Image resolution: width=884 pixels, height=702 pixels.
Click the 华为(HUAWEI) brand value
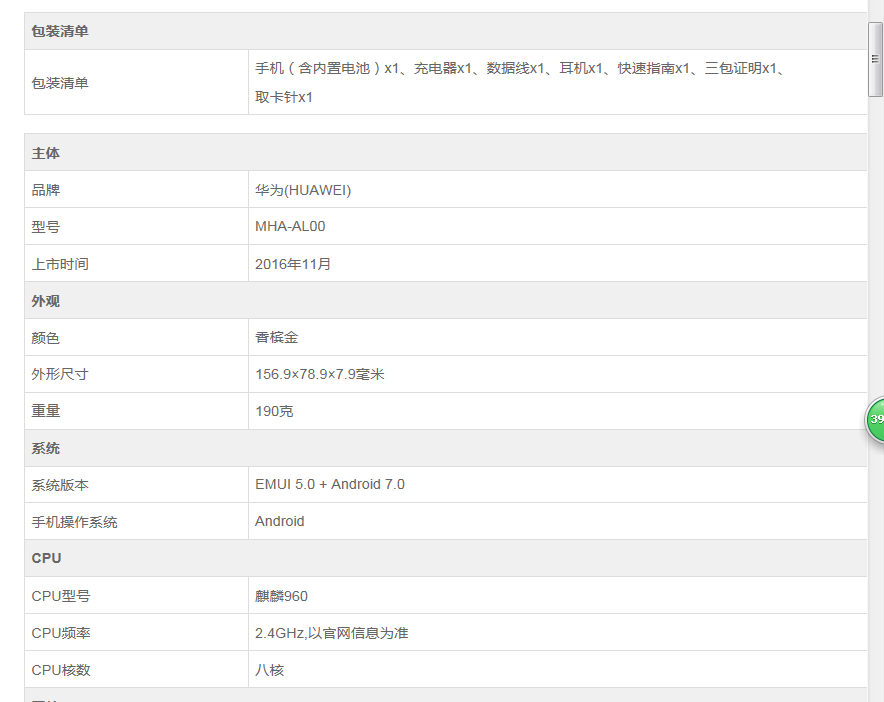point(303,190)
